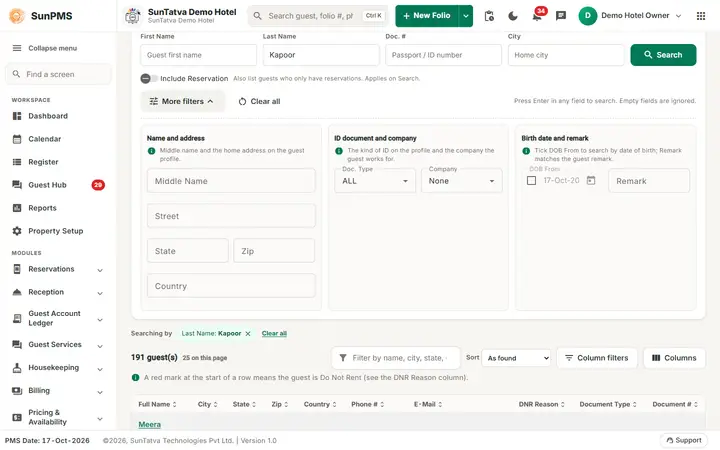Open the Sort As found dropdown
Viewport: 720px width, 450px height.
tap(516, 358)
